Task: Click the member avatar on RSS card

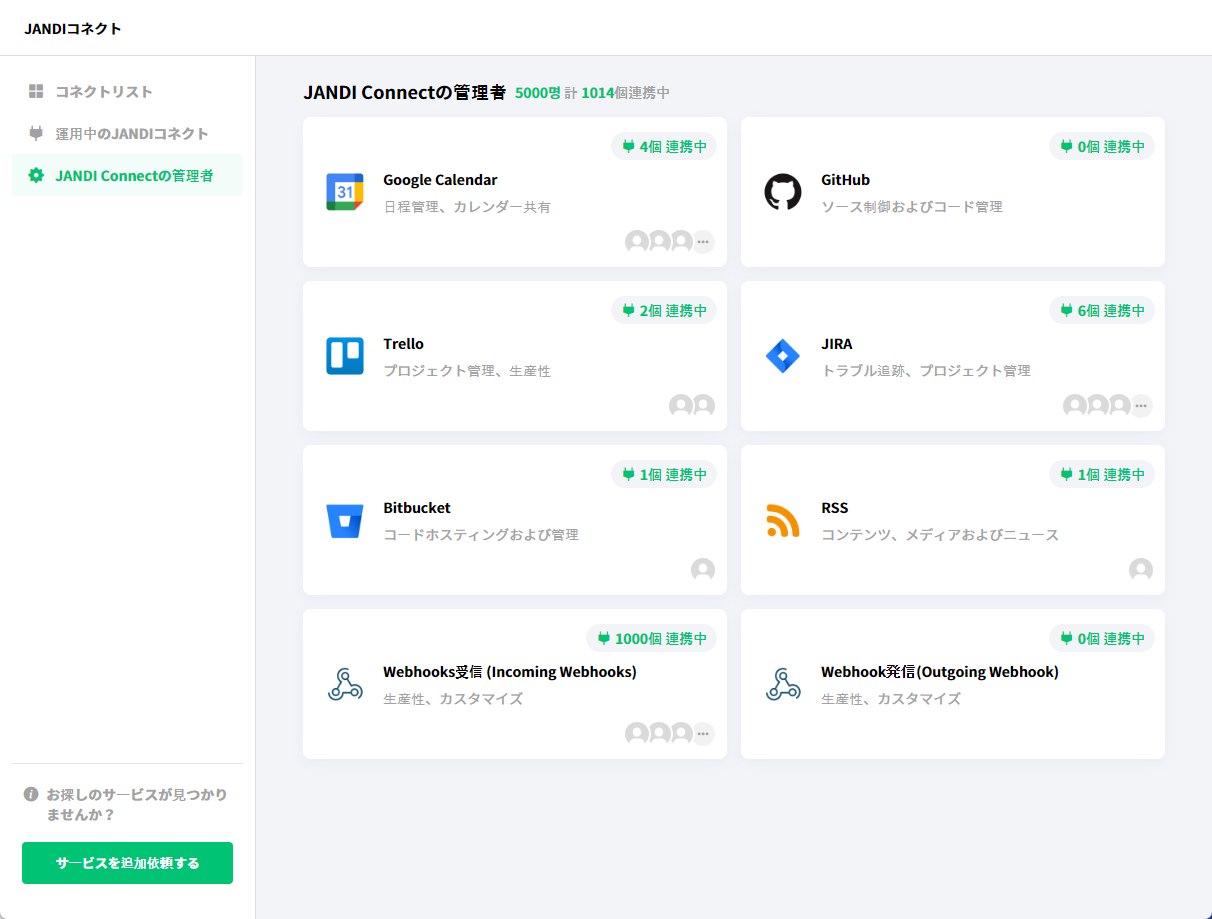Action: point(1141,570)
